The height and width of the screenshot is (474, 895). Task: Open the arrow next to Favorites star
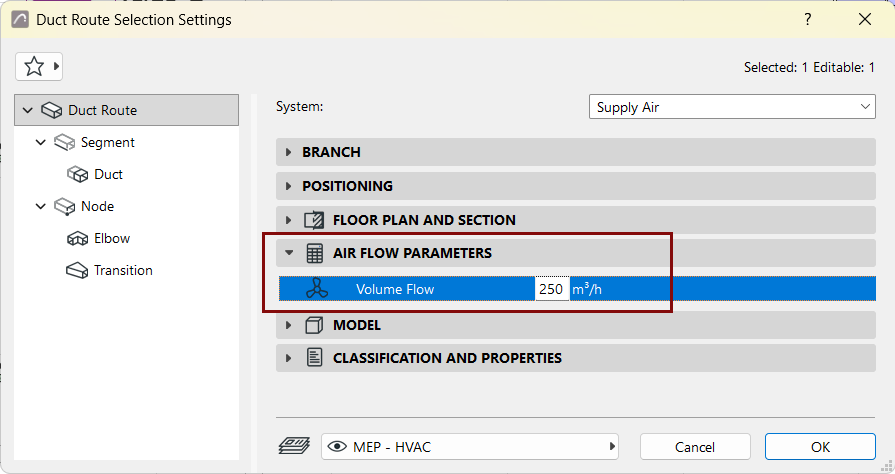click(x=56, y=66)
